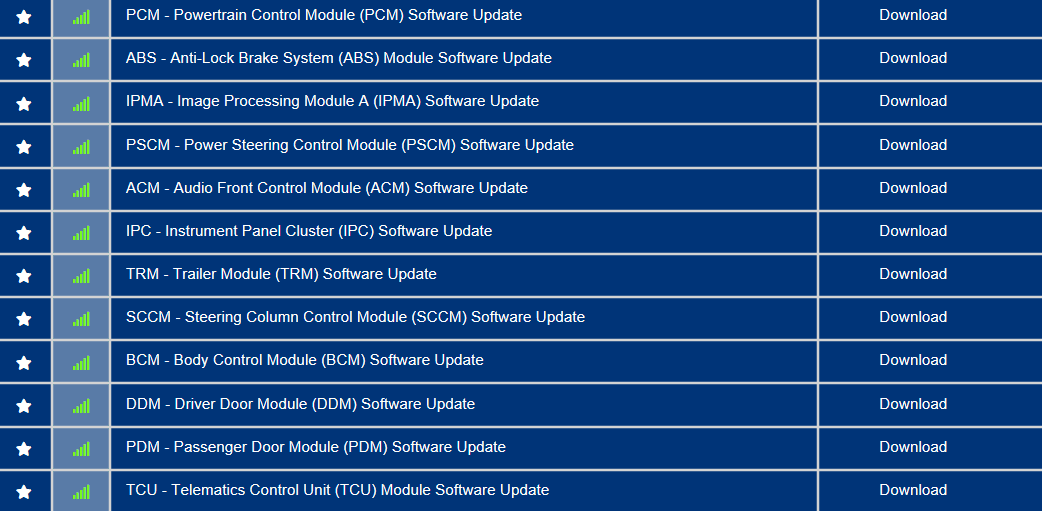Click signal bars icon for IPC update
This screenshot has height=511, width=1042.
tap(81, 233)
